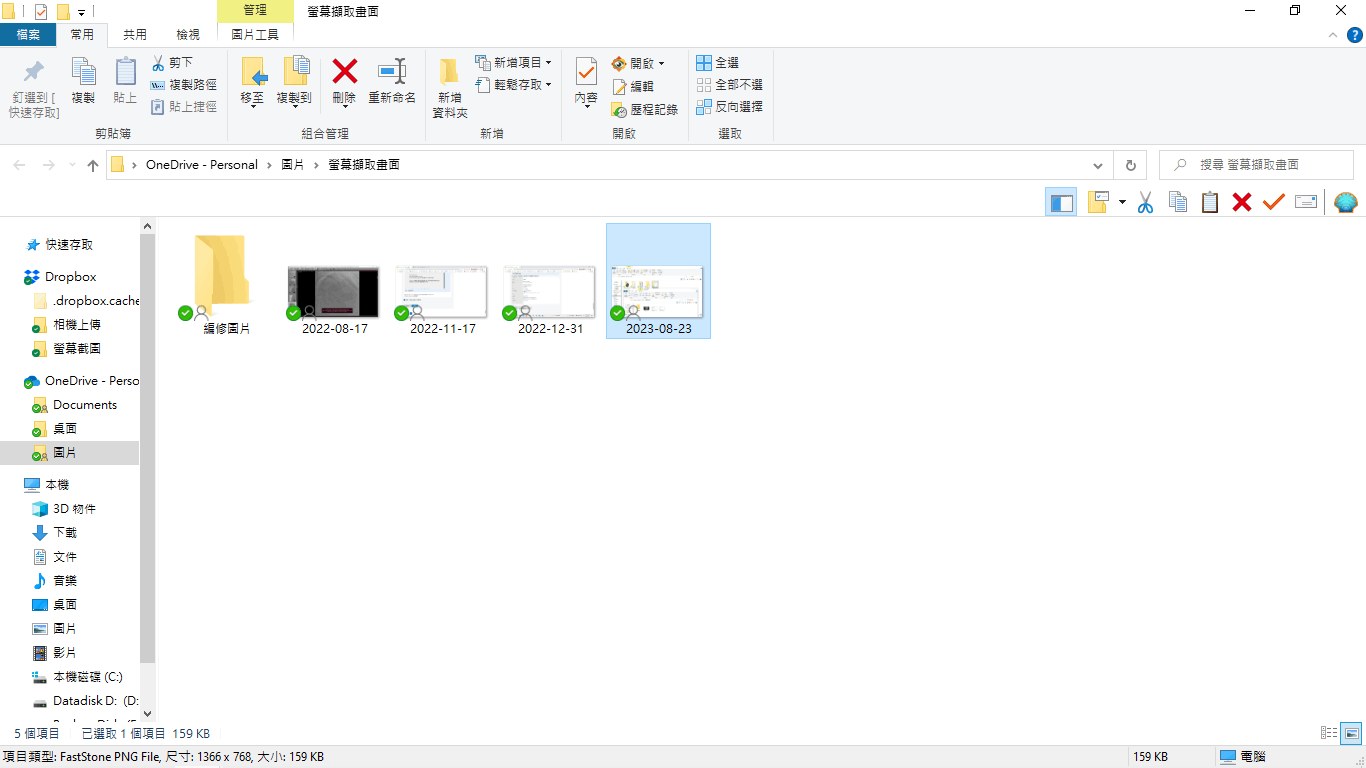Switch to Home (常用) ribbon tab

pos(82,34)
